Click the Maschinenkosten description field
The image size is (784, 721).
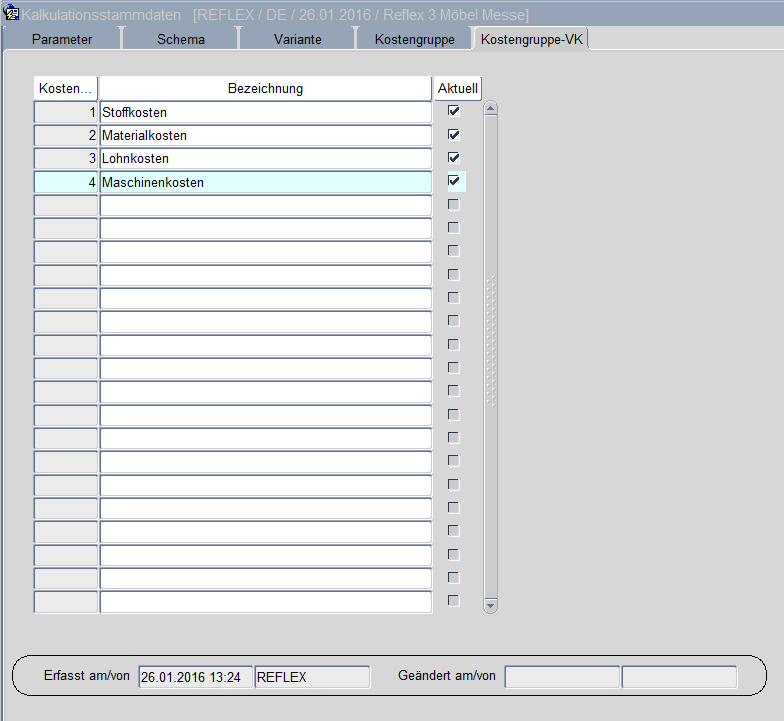265,182
